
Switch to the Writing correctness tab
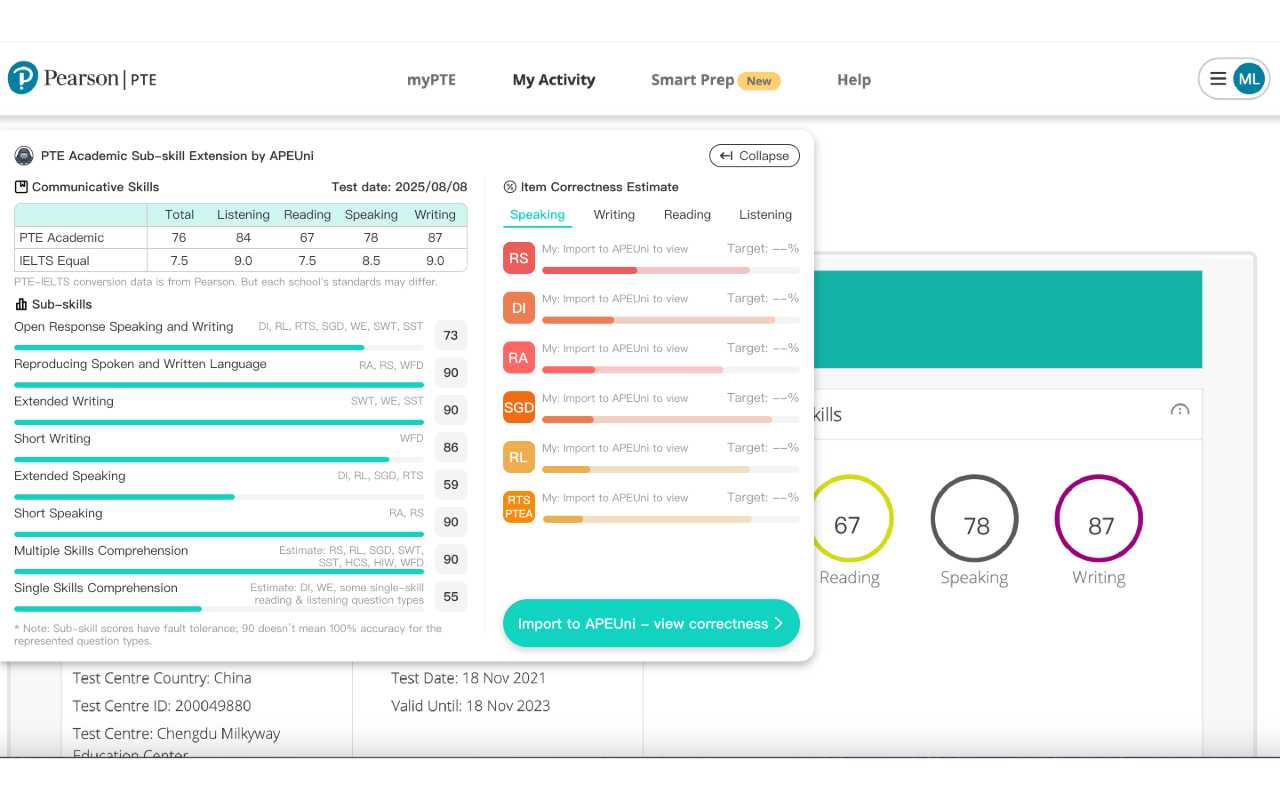pyautogui.click(x=614, y=215)
